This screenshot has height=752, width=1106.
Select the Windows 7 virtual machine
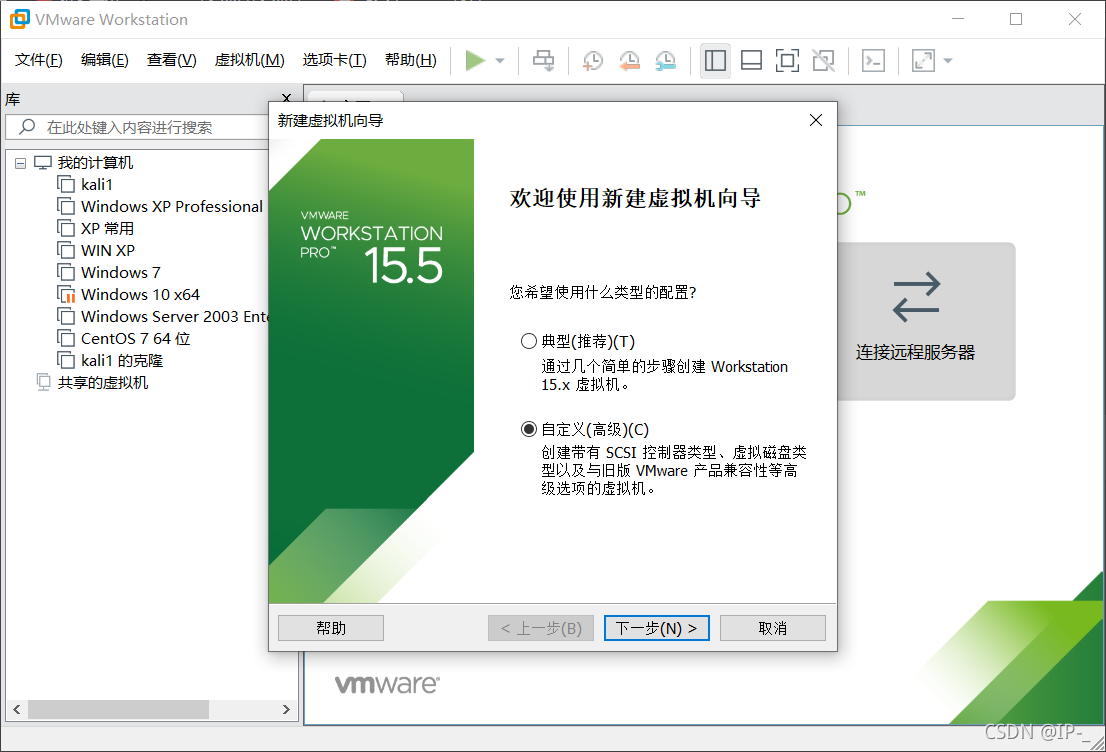coord(121,272)
